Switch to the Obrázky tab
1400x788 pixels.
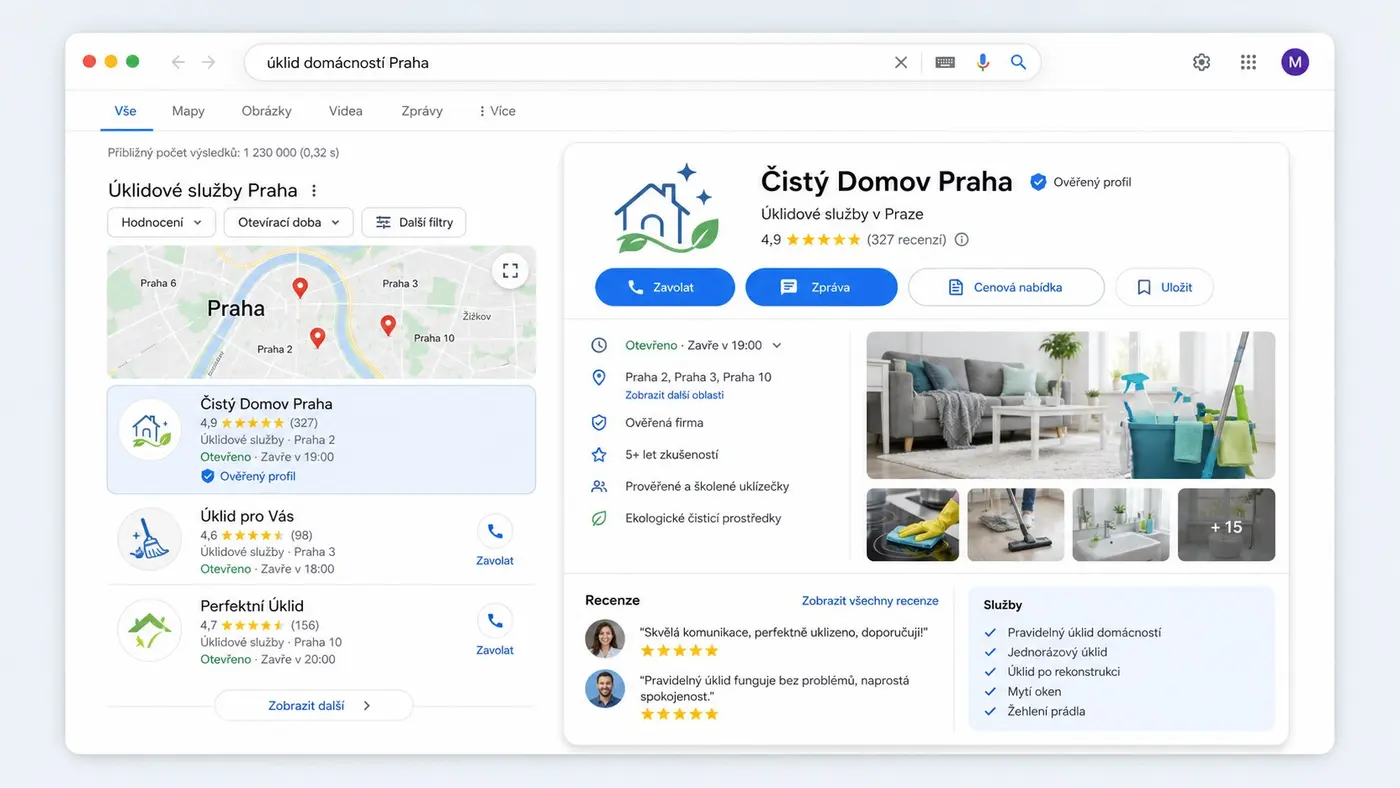pyautogui.click(x=267, y=111)
